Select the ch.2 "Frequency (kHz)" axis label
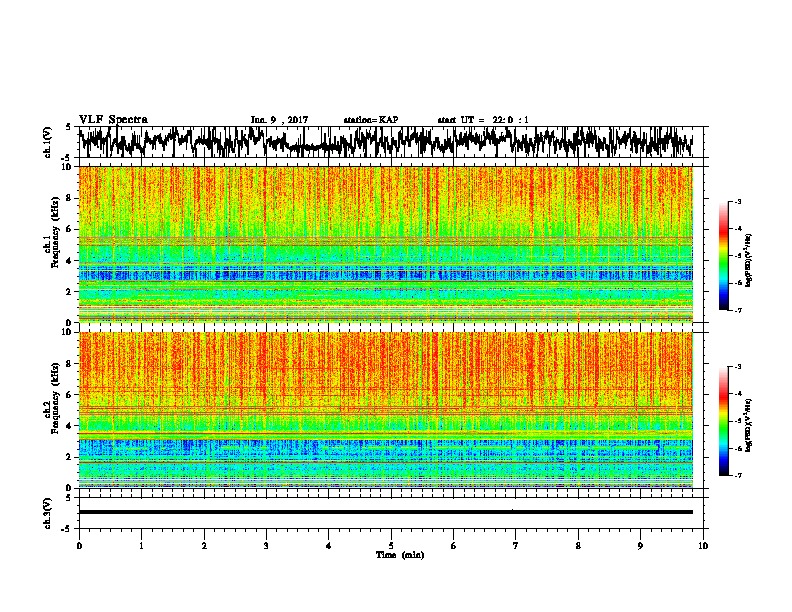The image size is (792, 612). pyautogui.click(x=55, y=398)
